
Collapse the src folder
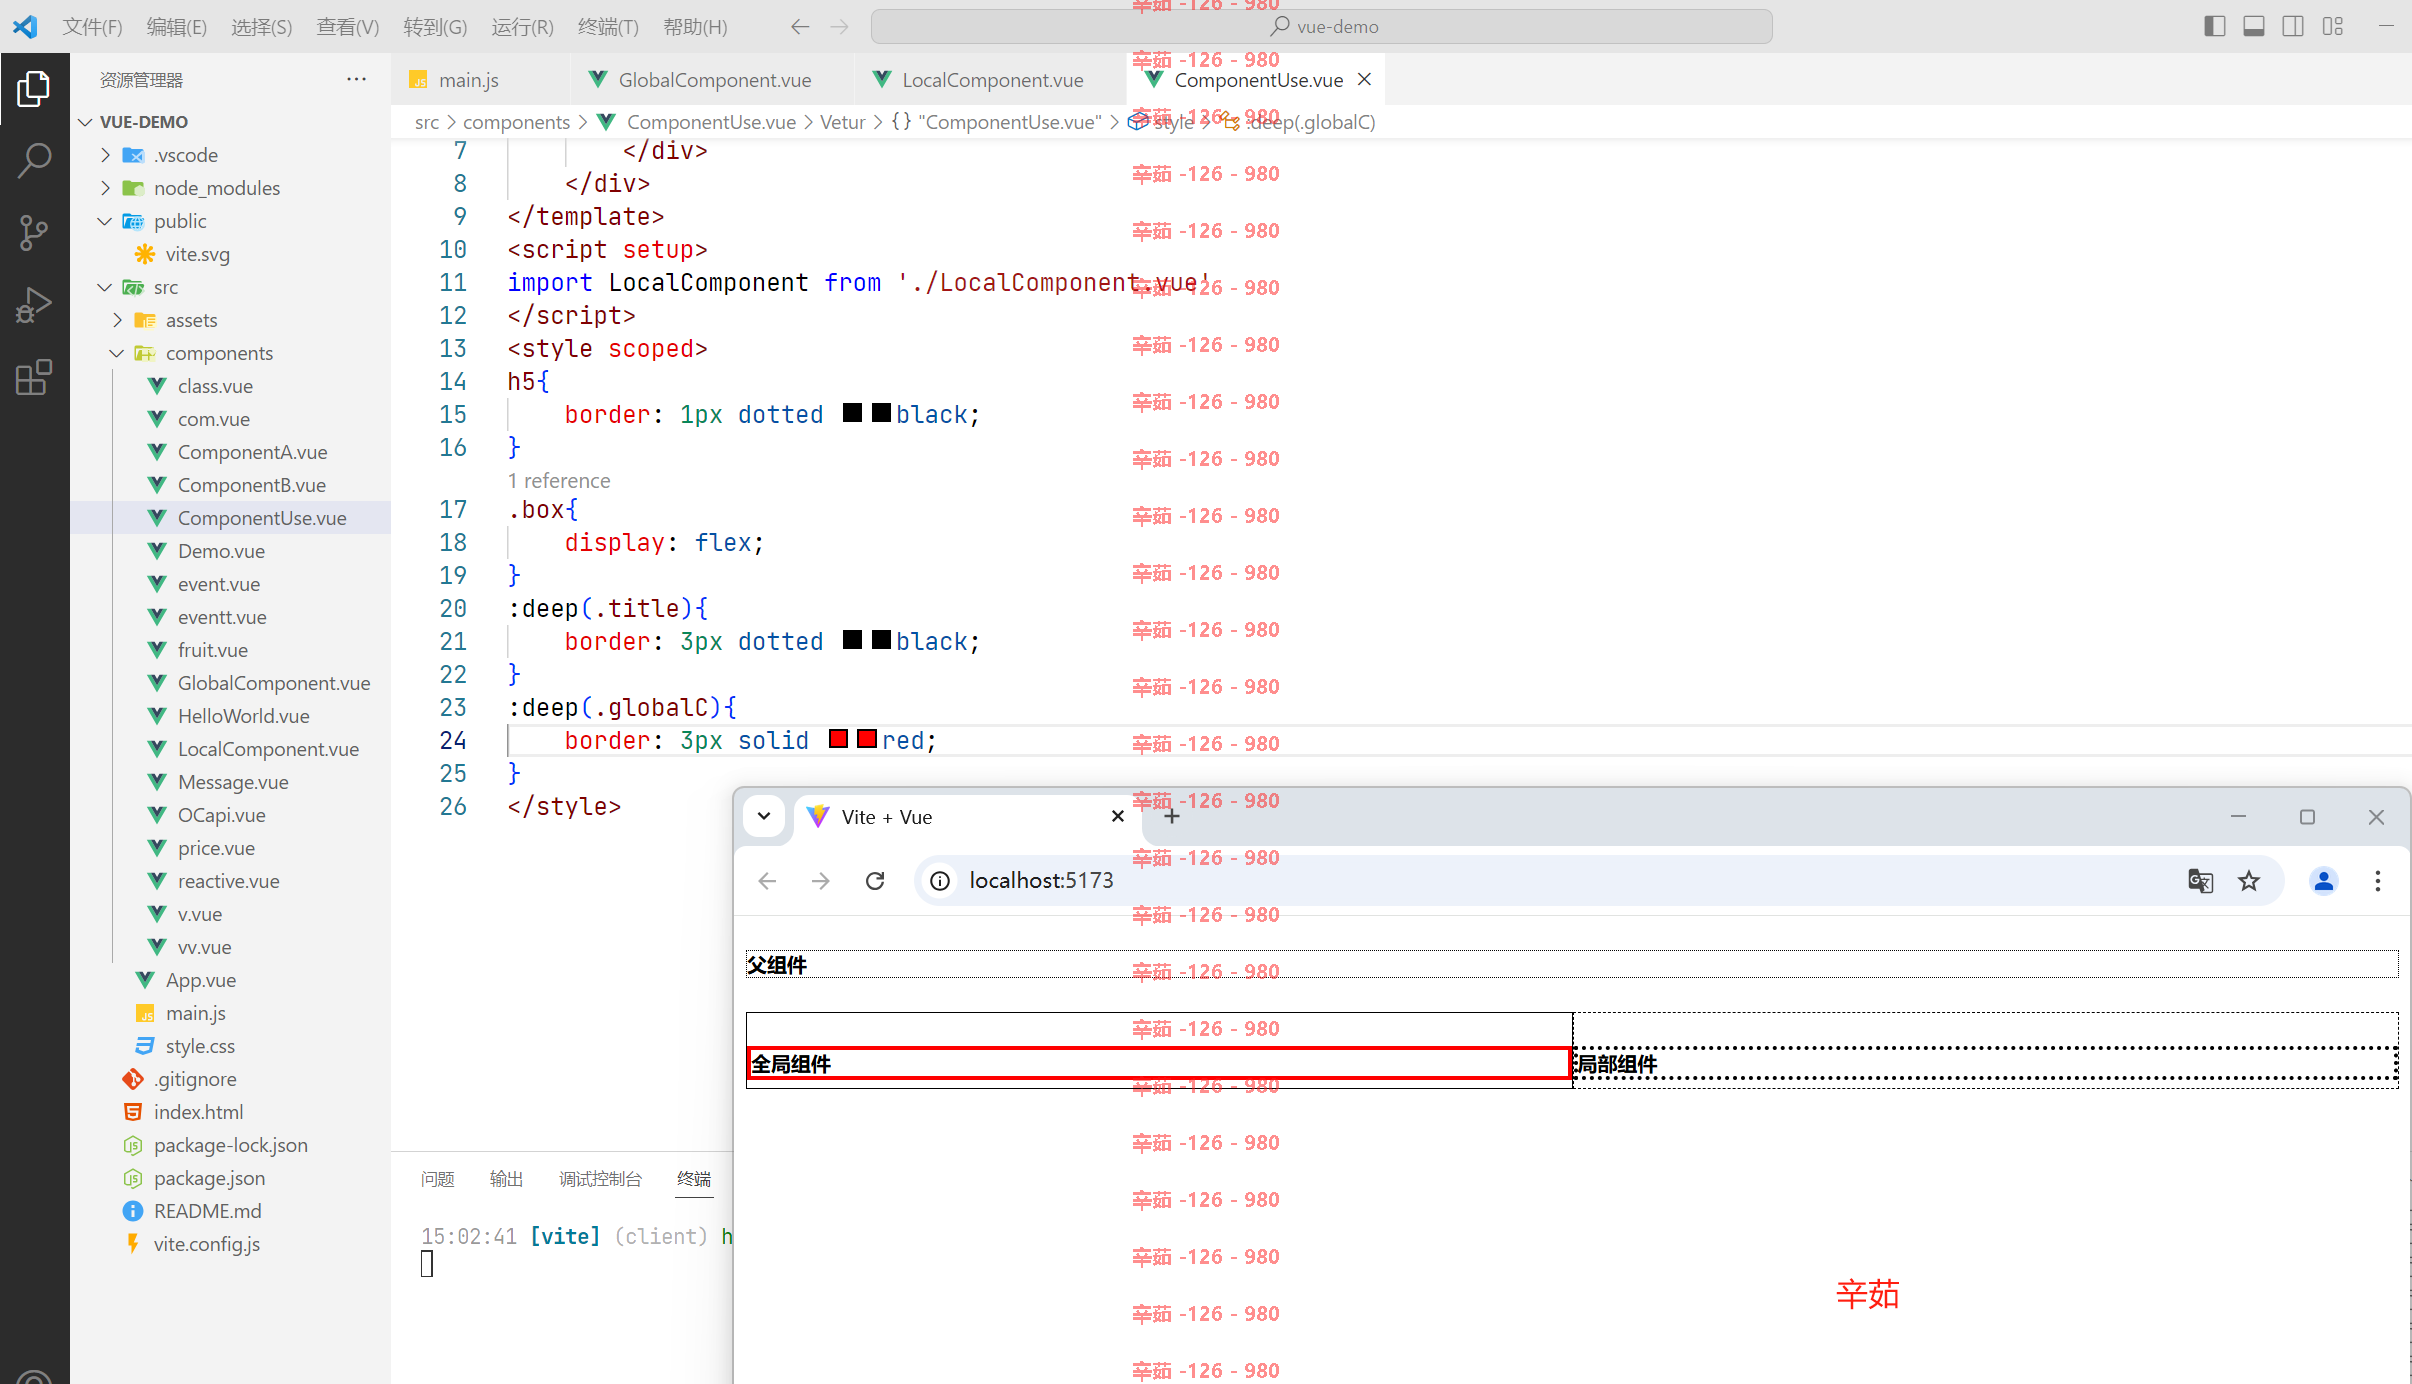(x=105, y=287)
